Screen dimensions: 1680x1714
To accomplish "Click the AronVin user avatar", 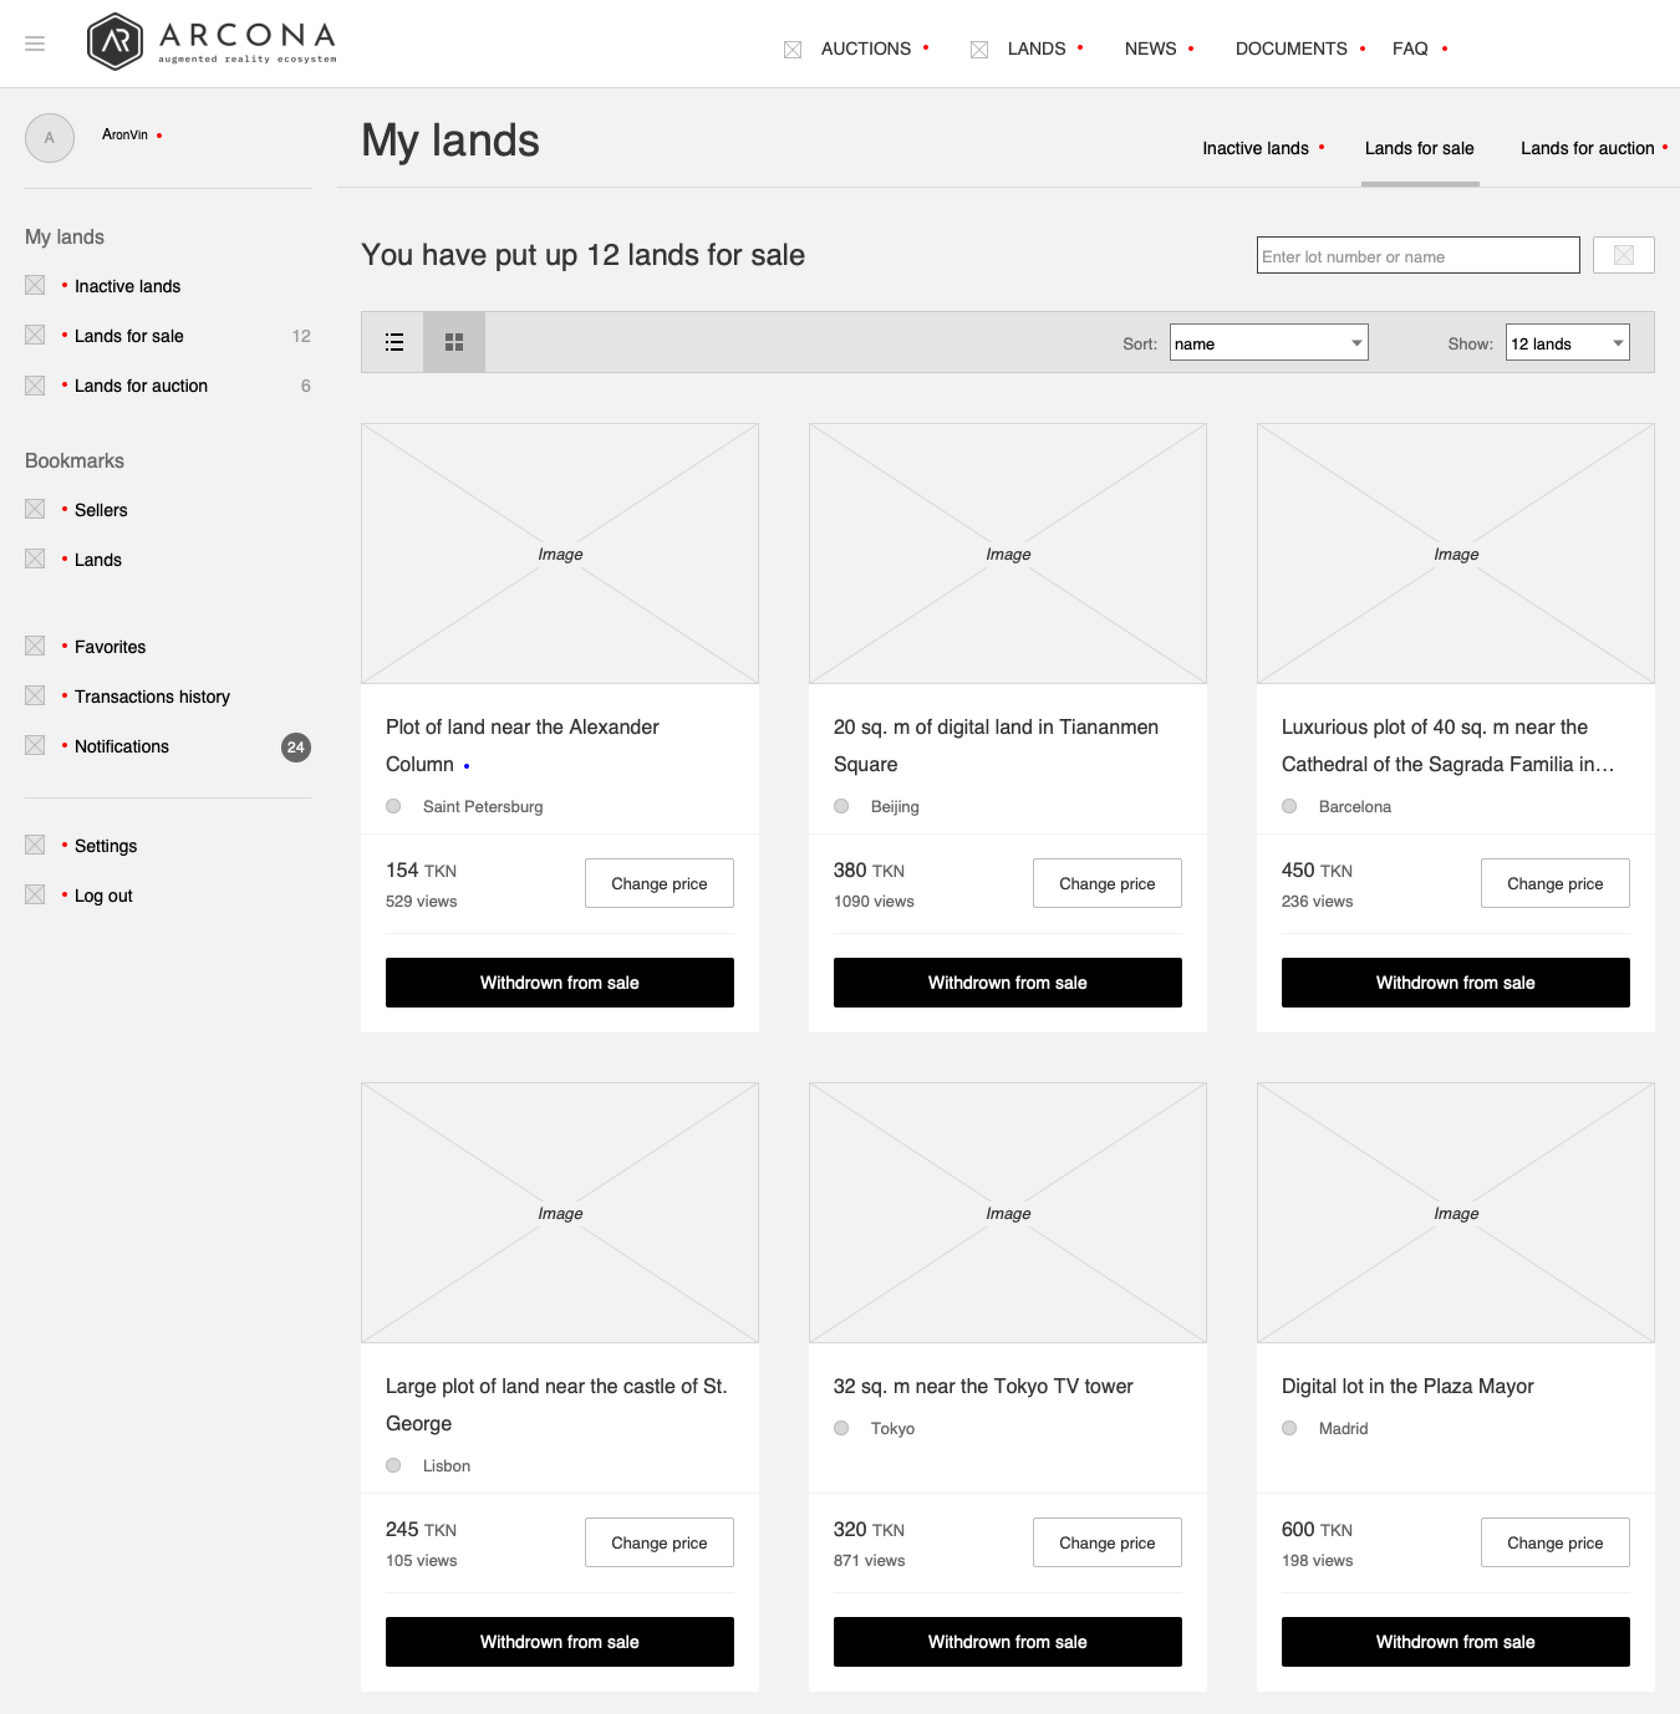I will pos(49,138).
